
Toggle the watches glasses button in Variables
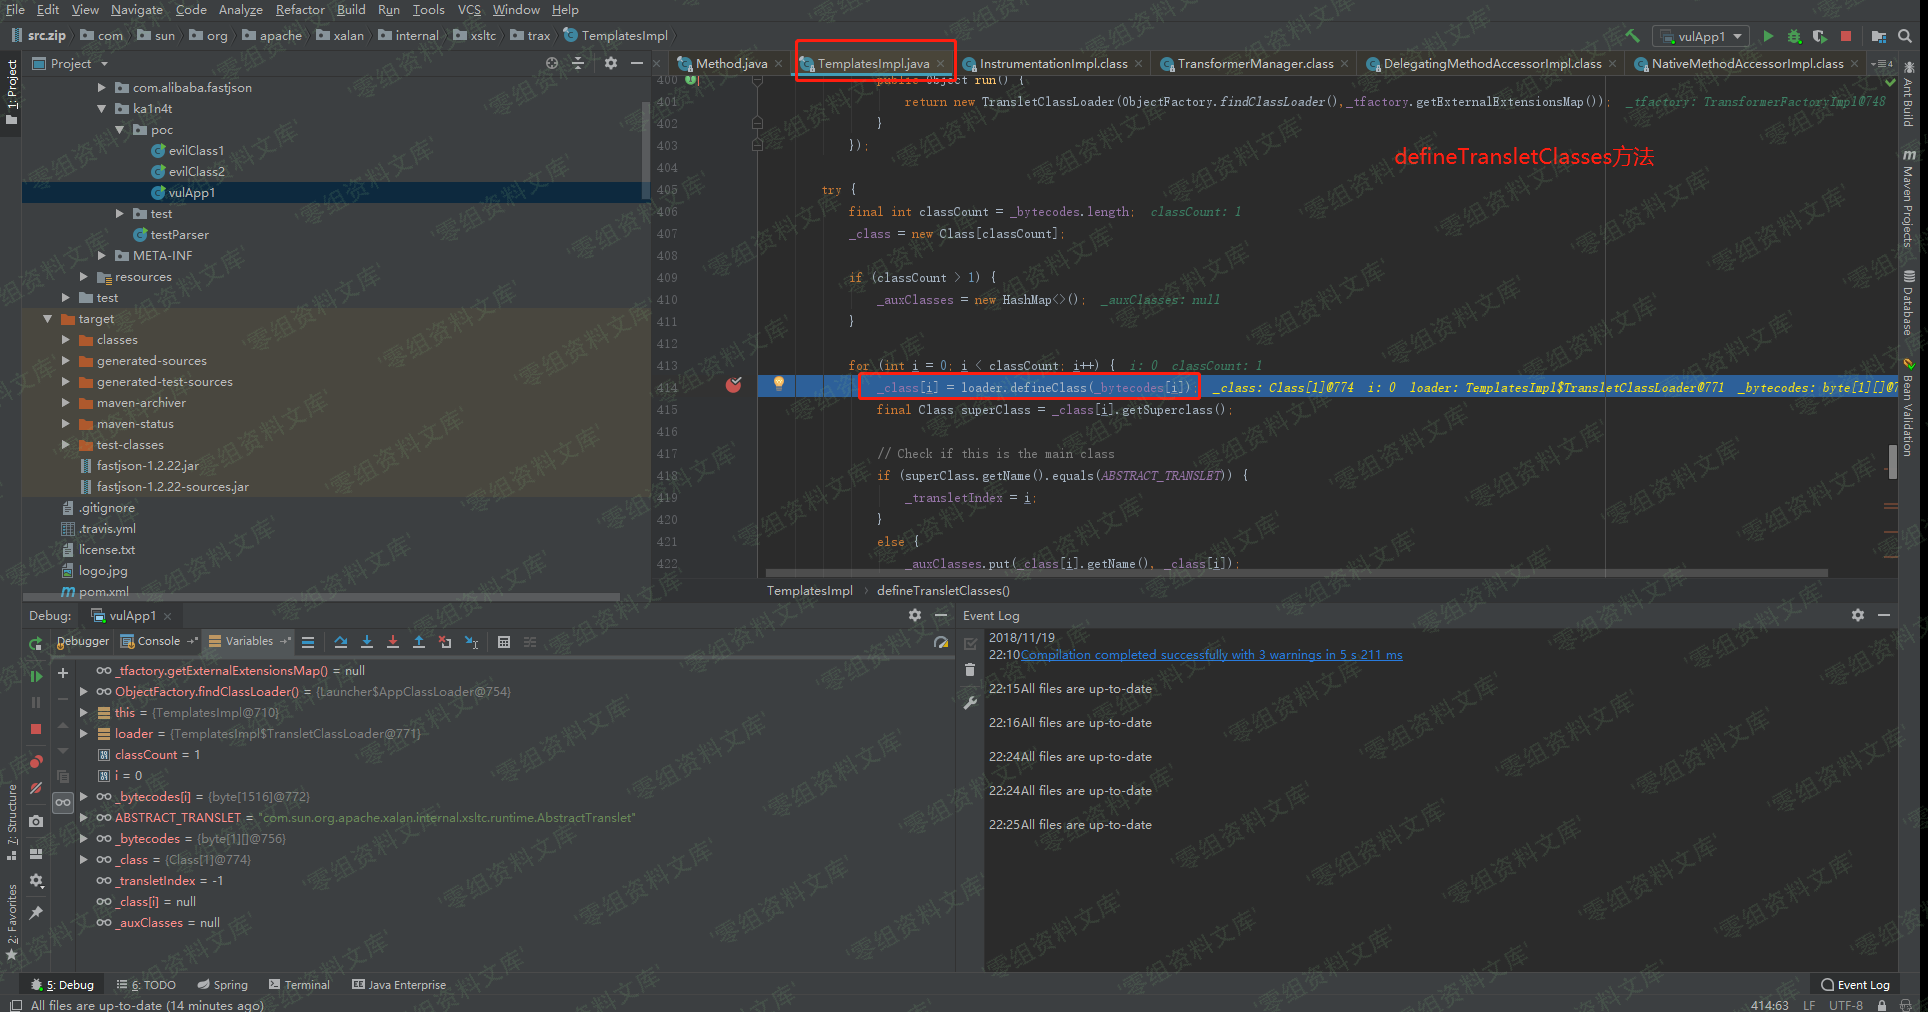click(63, 802)
